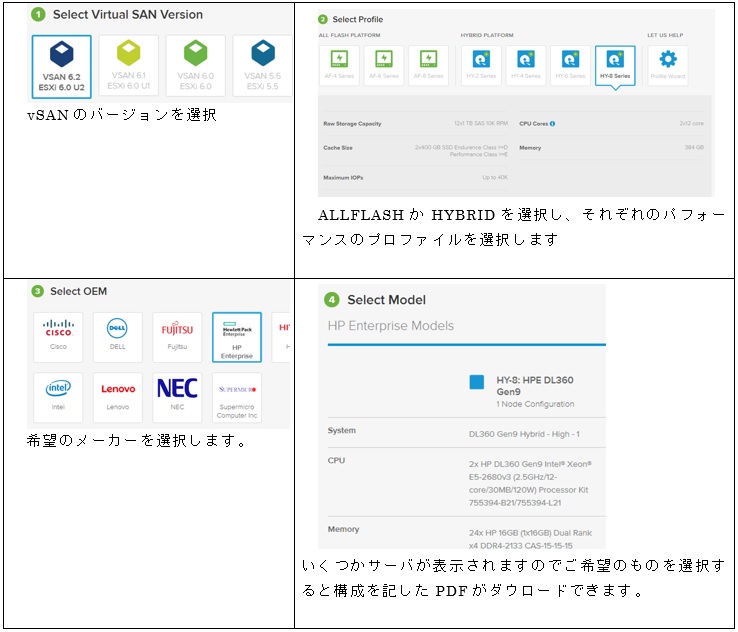738x632 pixels.
Task: Select Fujitsu as the OEM
Action: [x=177, y=337]
